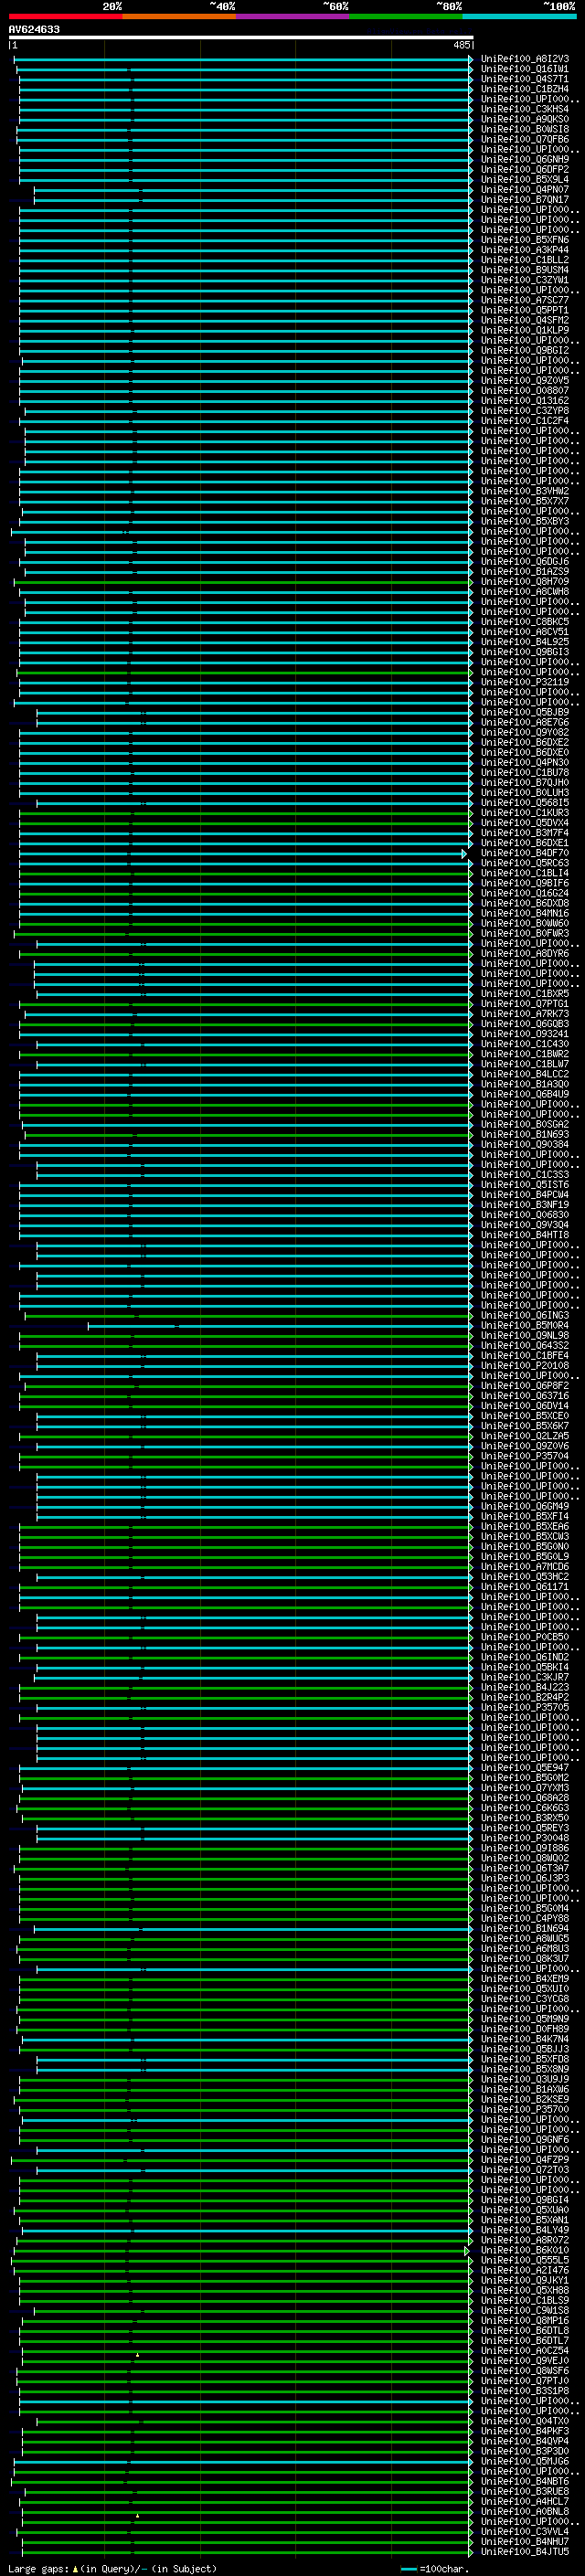
Task: Click the cyan ~100% identity legend segment
Action: [520, 16]
